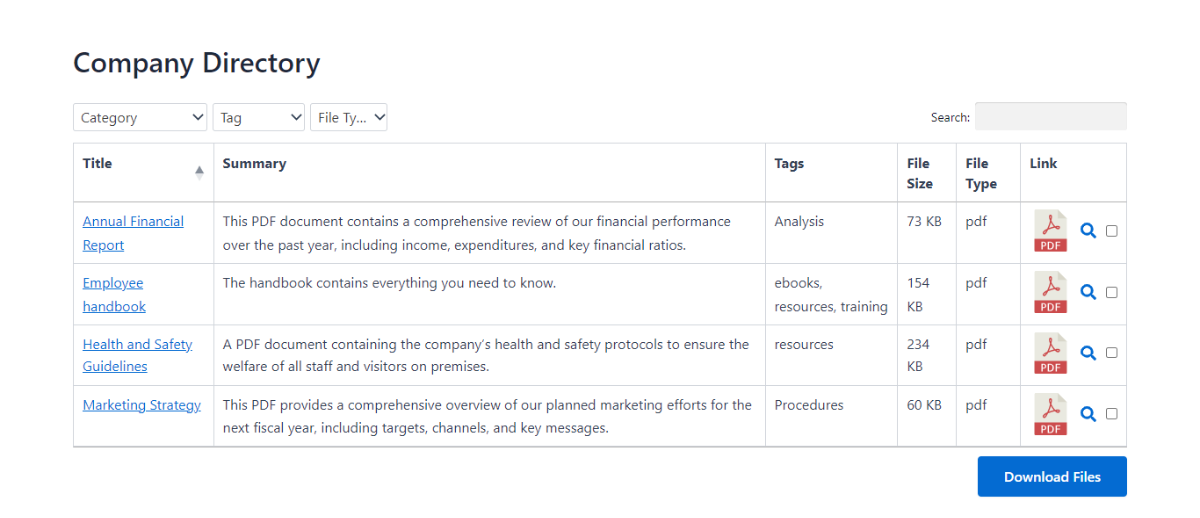Preview Health and Safety Guidelines with magnifier icon
1200x518 pixels.
[x=1088, y=353]
